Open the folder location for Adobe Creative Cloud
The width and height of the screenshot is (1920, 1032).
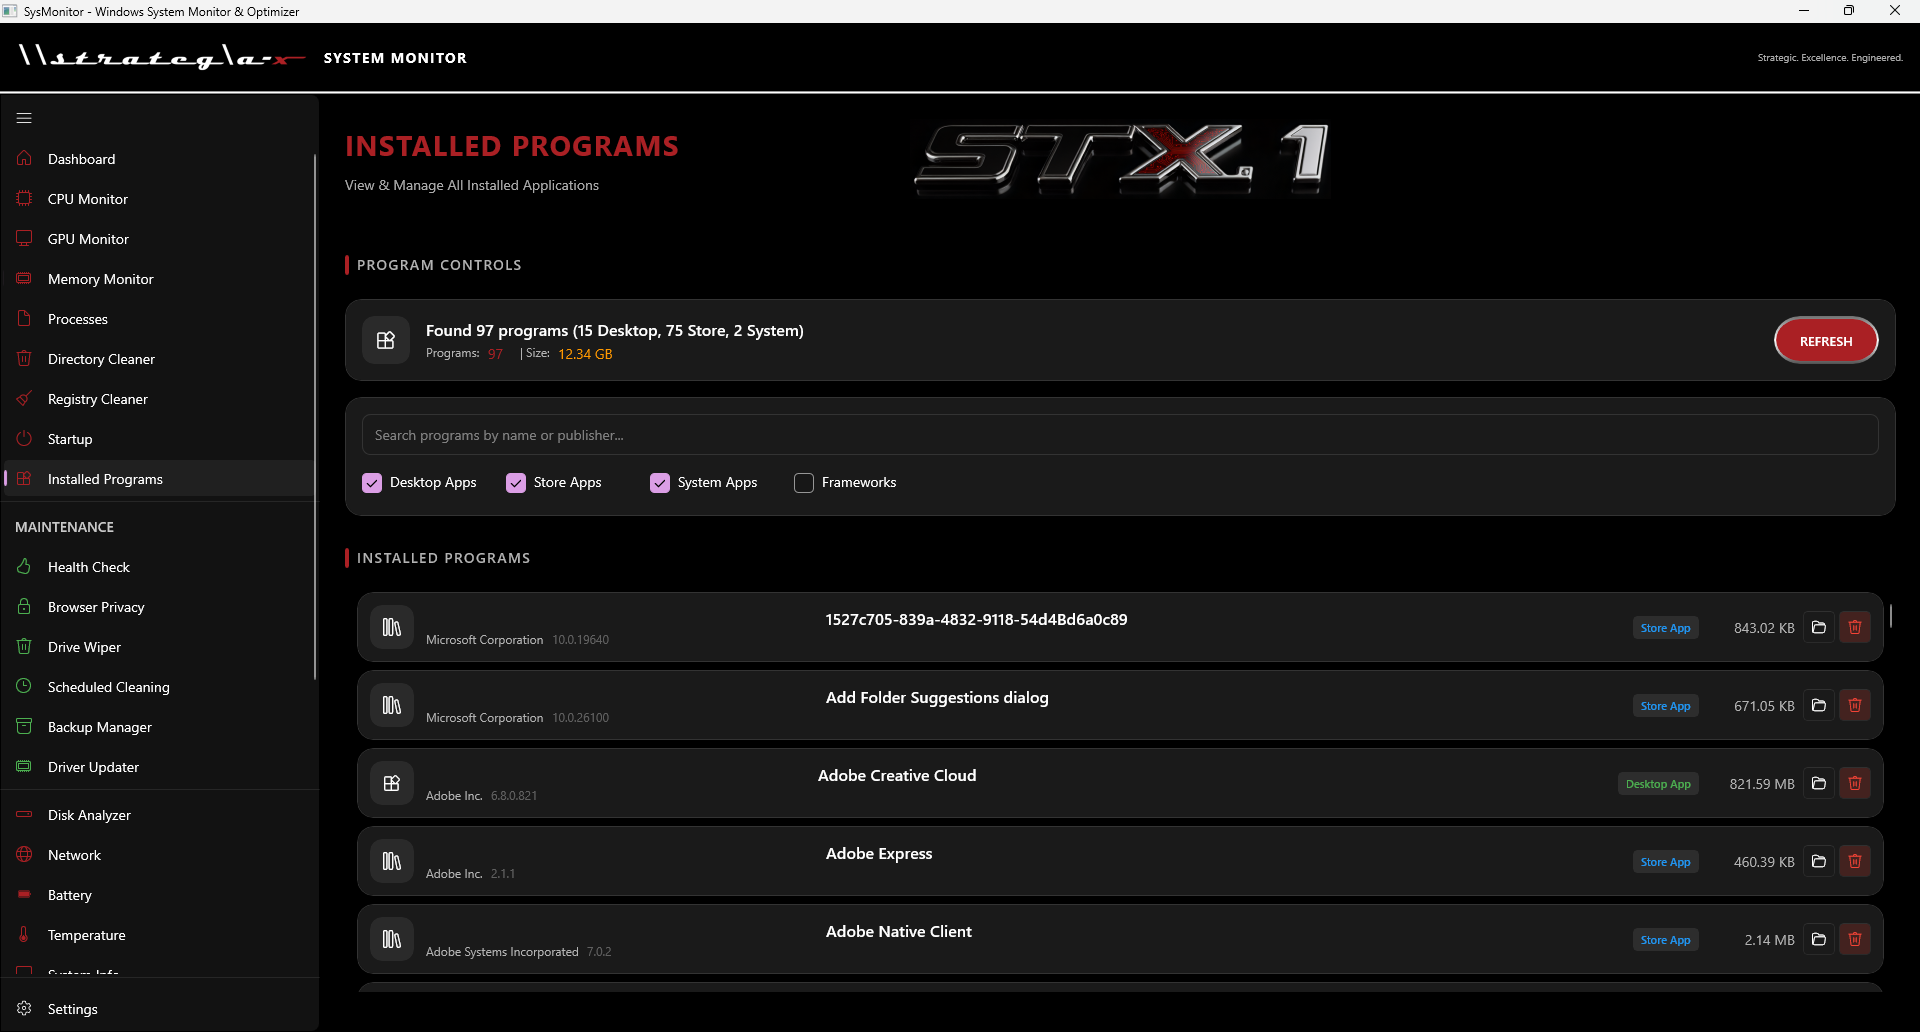click(x=1819, y=783)
